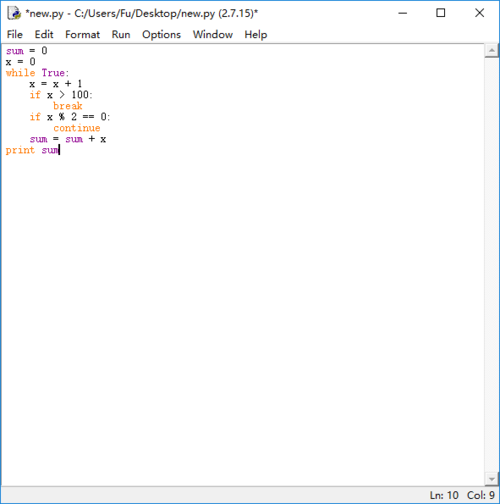The height and width of the screenshot is (504, 500).
Task: Click the Col: 9 status indicator
Action: click(x=481, y=495)
